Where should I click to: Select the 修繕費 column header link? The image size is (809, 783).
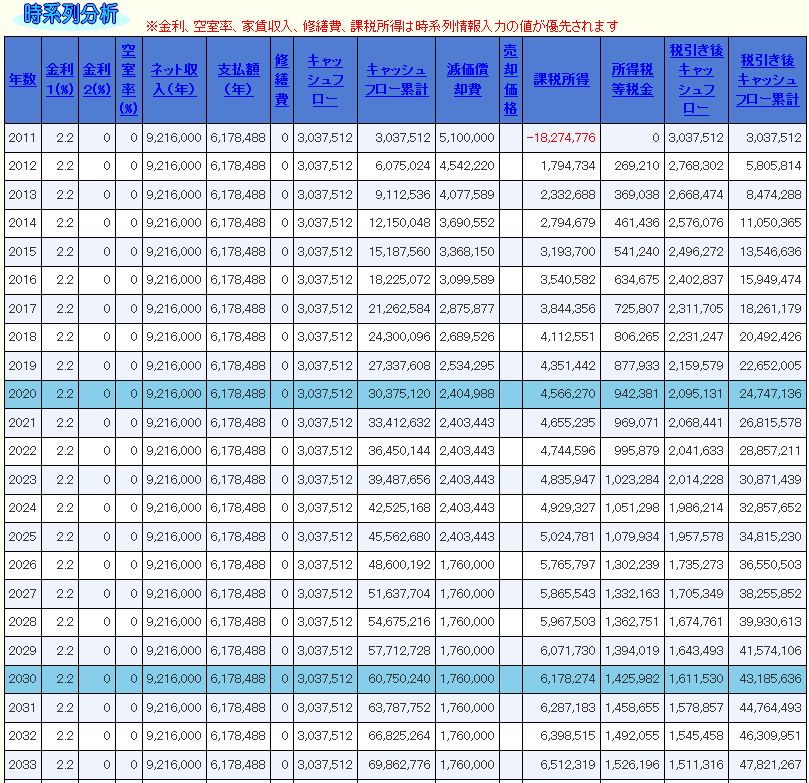[x=282, y=80]
